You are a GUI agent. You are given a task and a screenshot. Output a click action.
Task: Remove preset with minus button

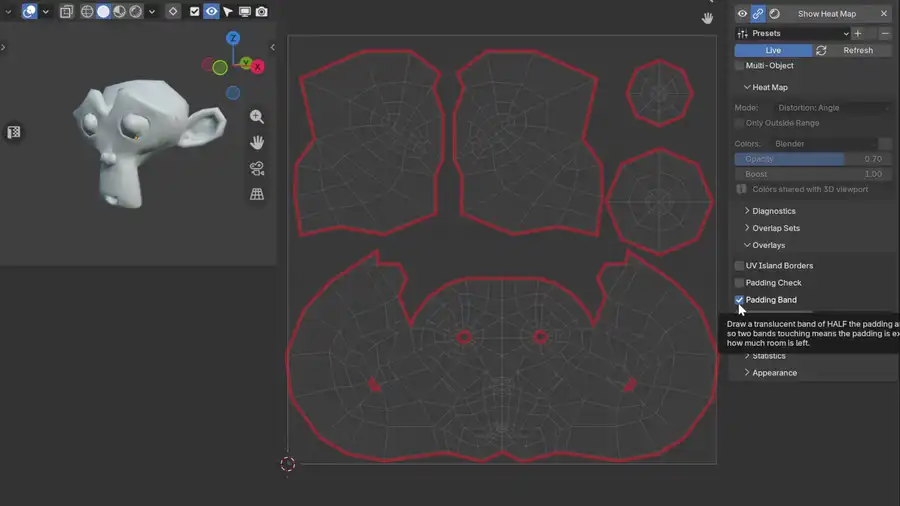[885, 33]
